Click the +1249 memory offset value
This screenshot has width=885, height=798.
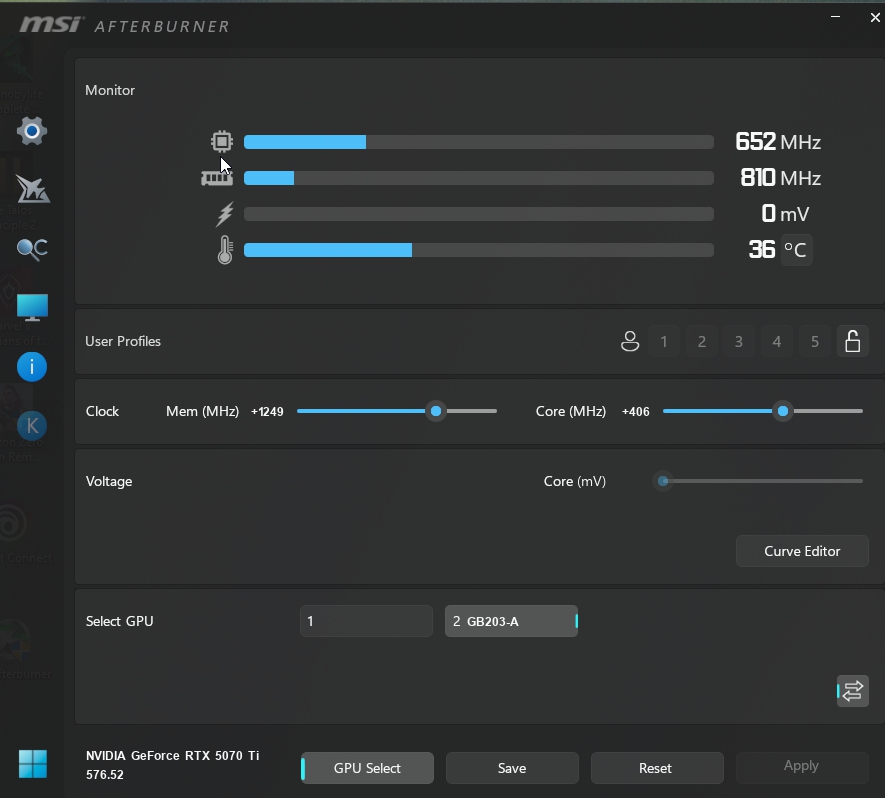click(267, 411)
